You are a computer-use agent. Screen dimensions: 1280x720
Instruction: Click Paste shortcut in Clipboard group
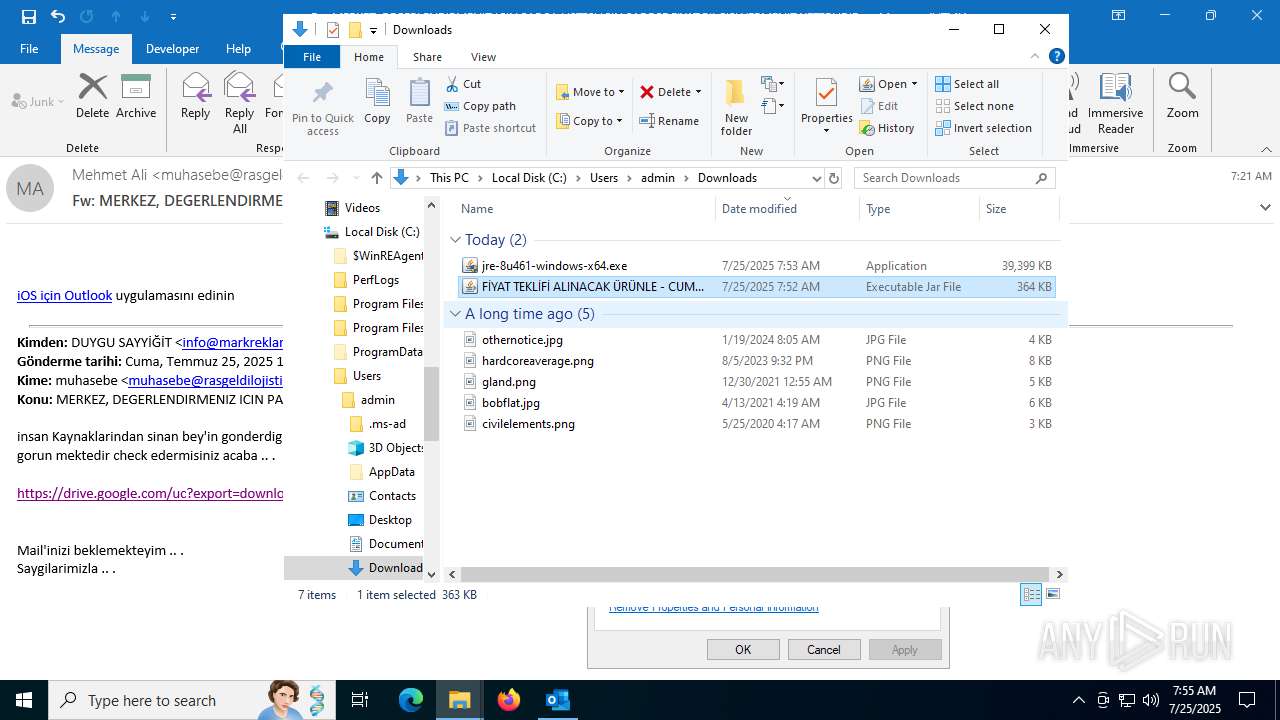[x=491, y=128]
